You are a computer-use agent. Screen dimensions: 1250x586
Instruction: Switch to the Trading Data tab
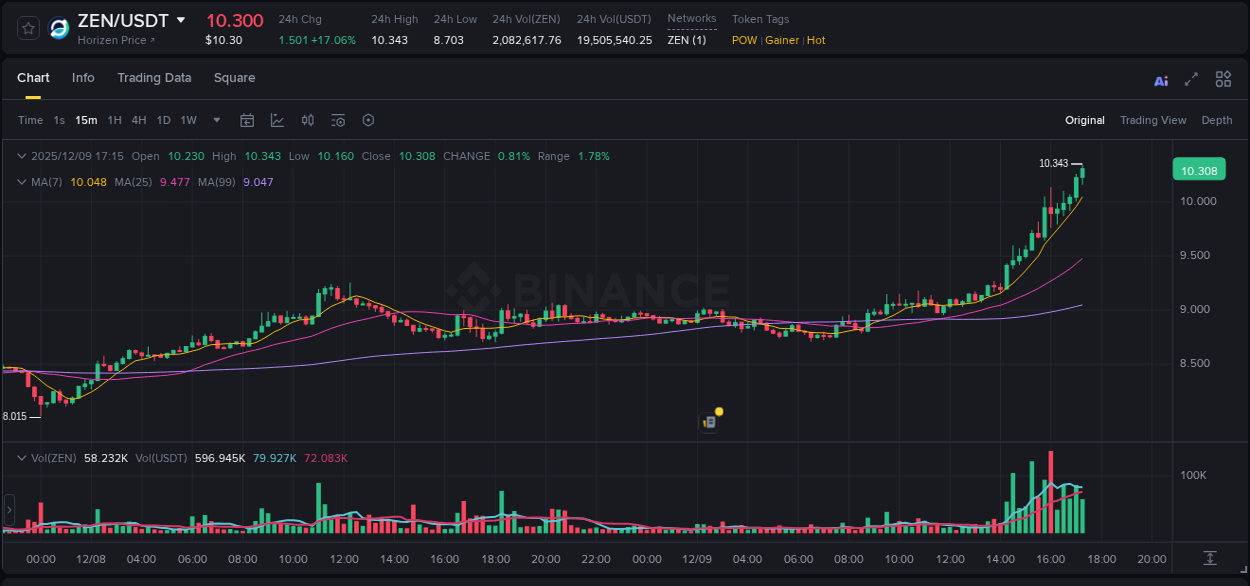pos(154,78)
